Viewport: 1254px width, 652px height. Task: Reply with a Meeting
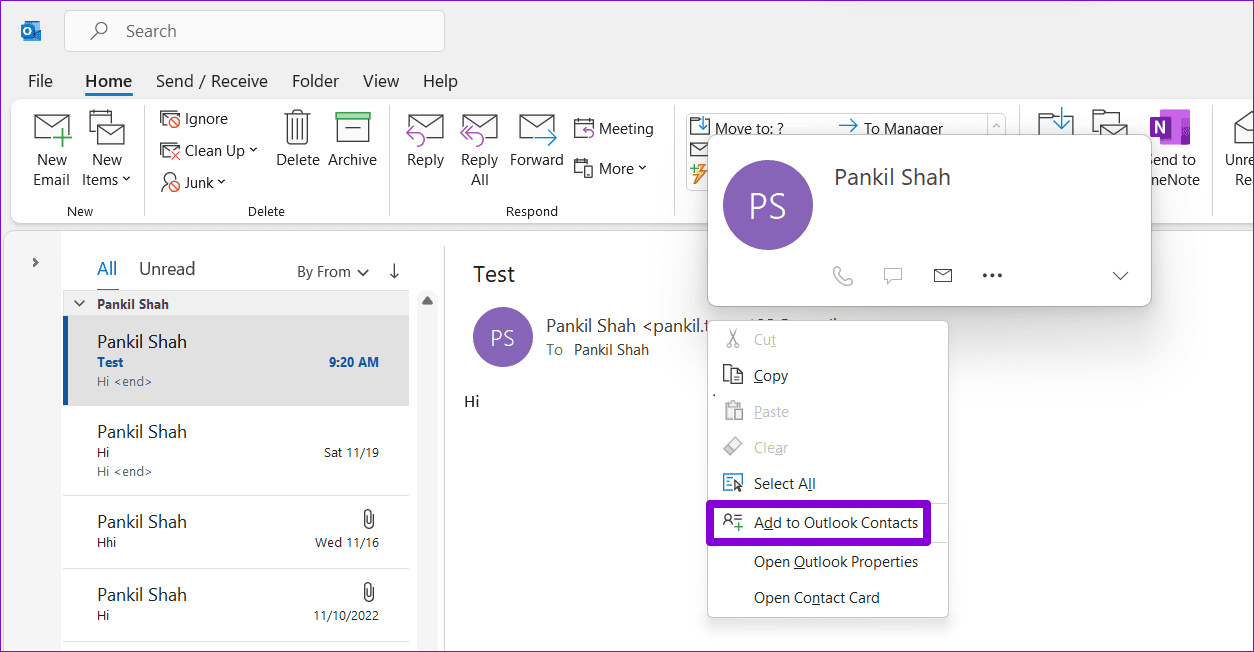[614, 129]
